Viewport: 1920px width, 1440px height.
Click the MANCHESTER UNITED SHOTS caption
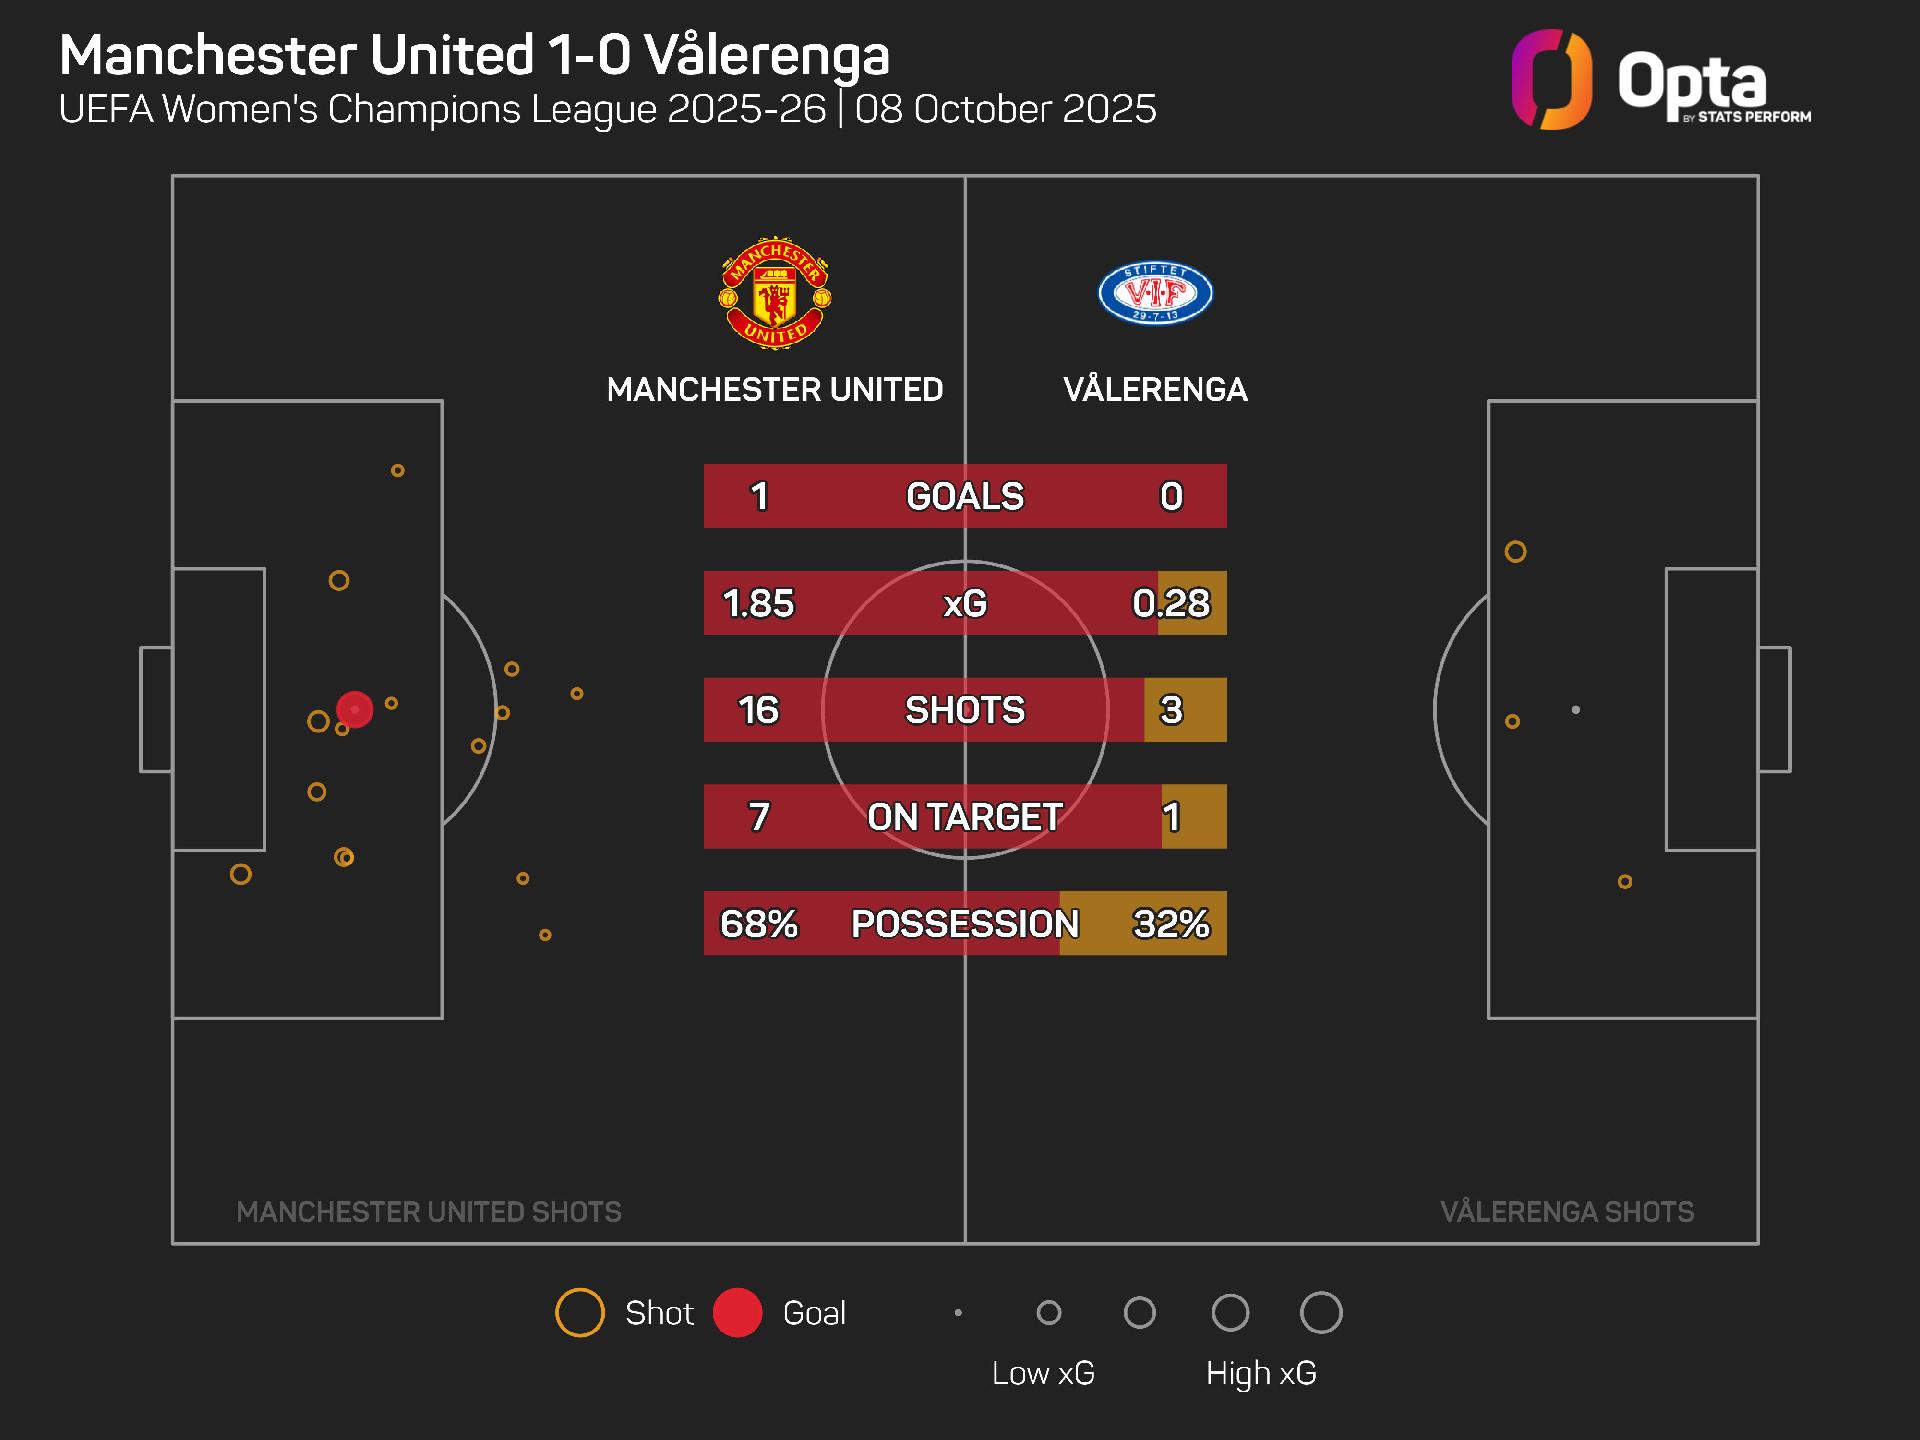pos(428,1212)
